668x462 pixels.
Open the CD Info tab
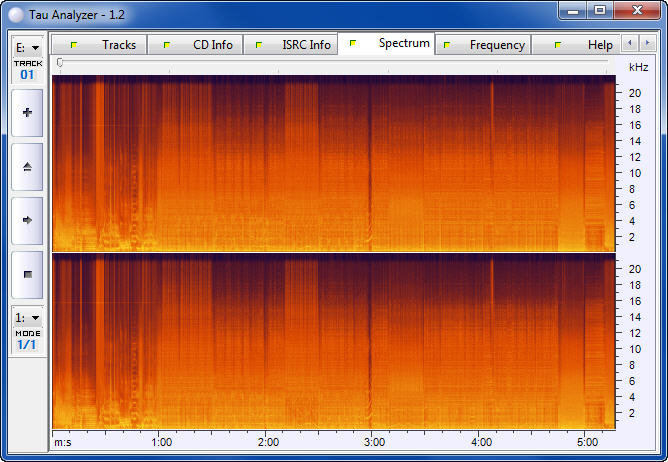(202, 45)
